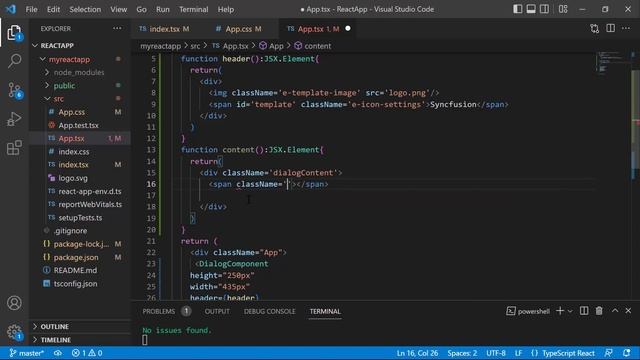This screenshot has height=360, width=640.
Task: Maximize panel size with chevron up
Action: [615, 311]
